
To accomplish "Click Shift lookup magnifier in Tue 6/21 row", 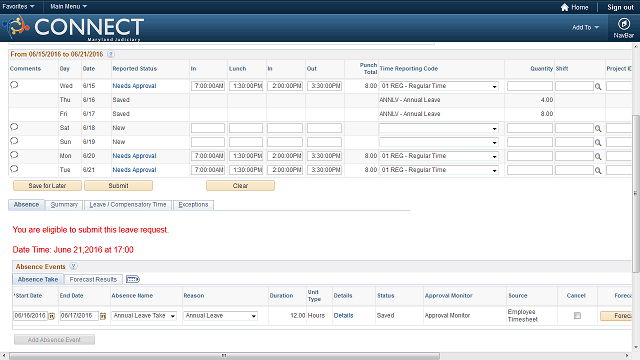I will click(598, 171).
